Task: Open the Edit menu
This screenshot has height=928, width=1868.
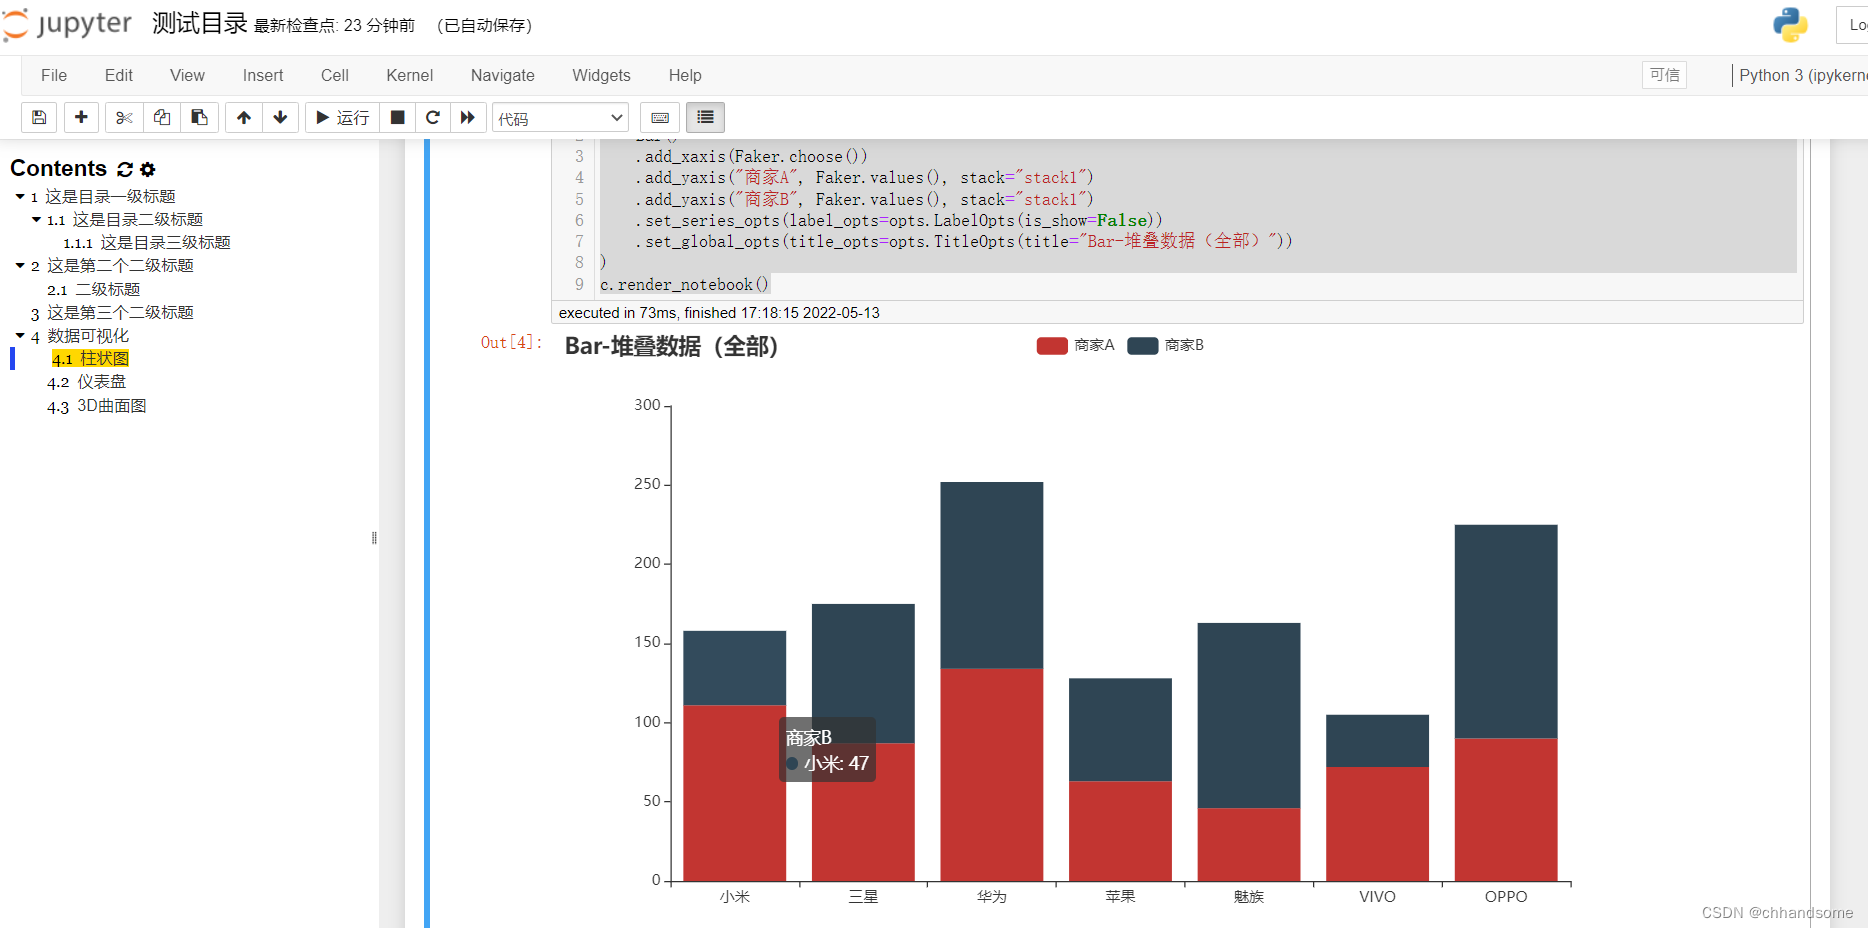Action: [x=119, y=75]
